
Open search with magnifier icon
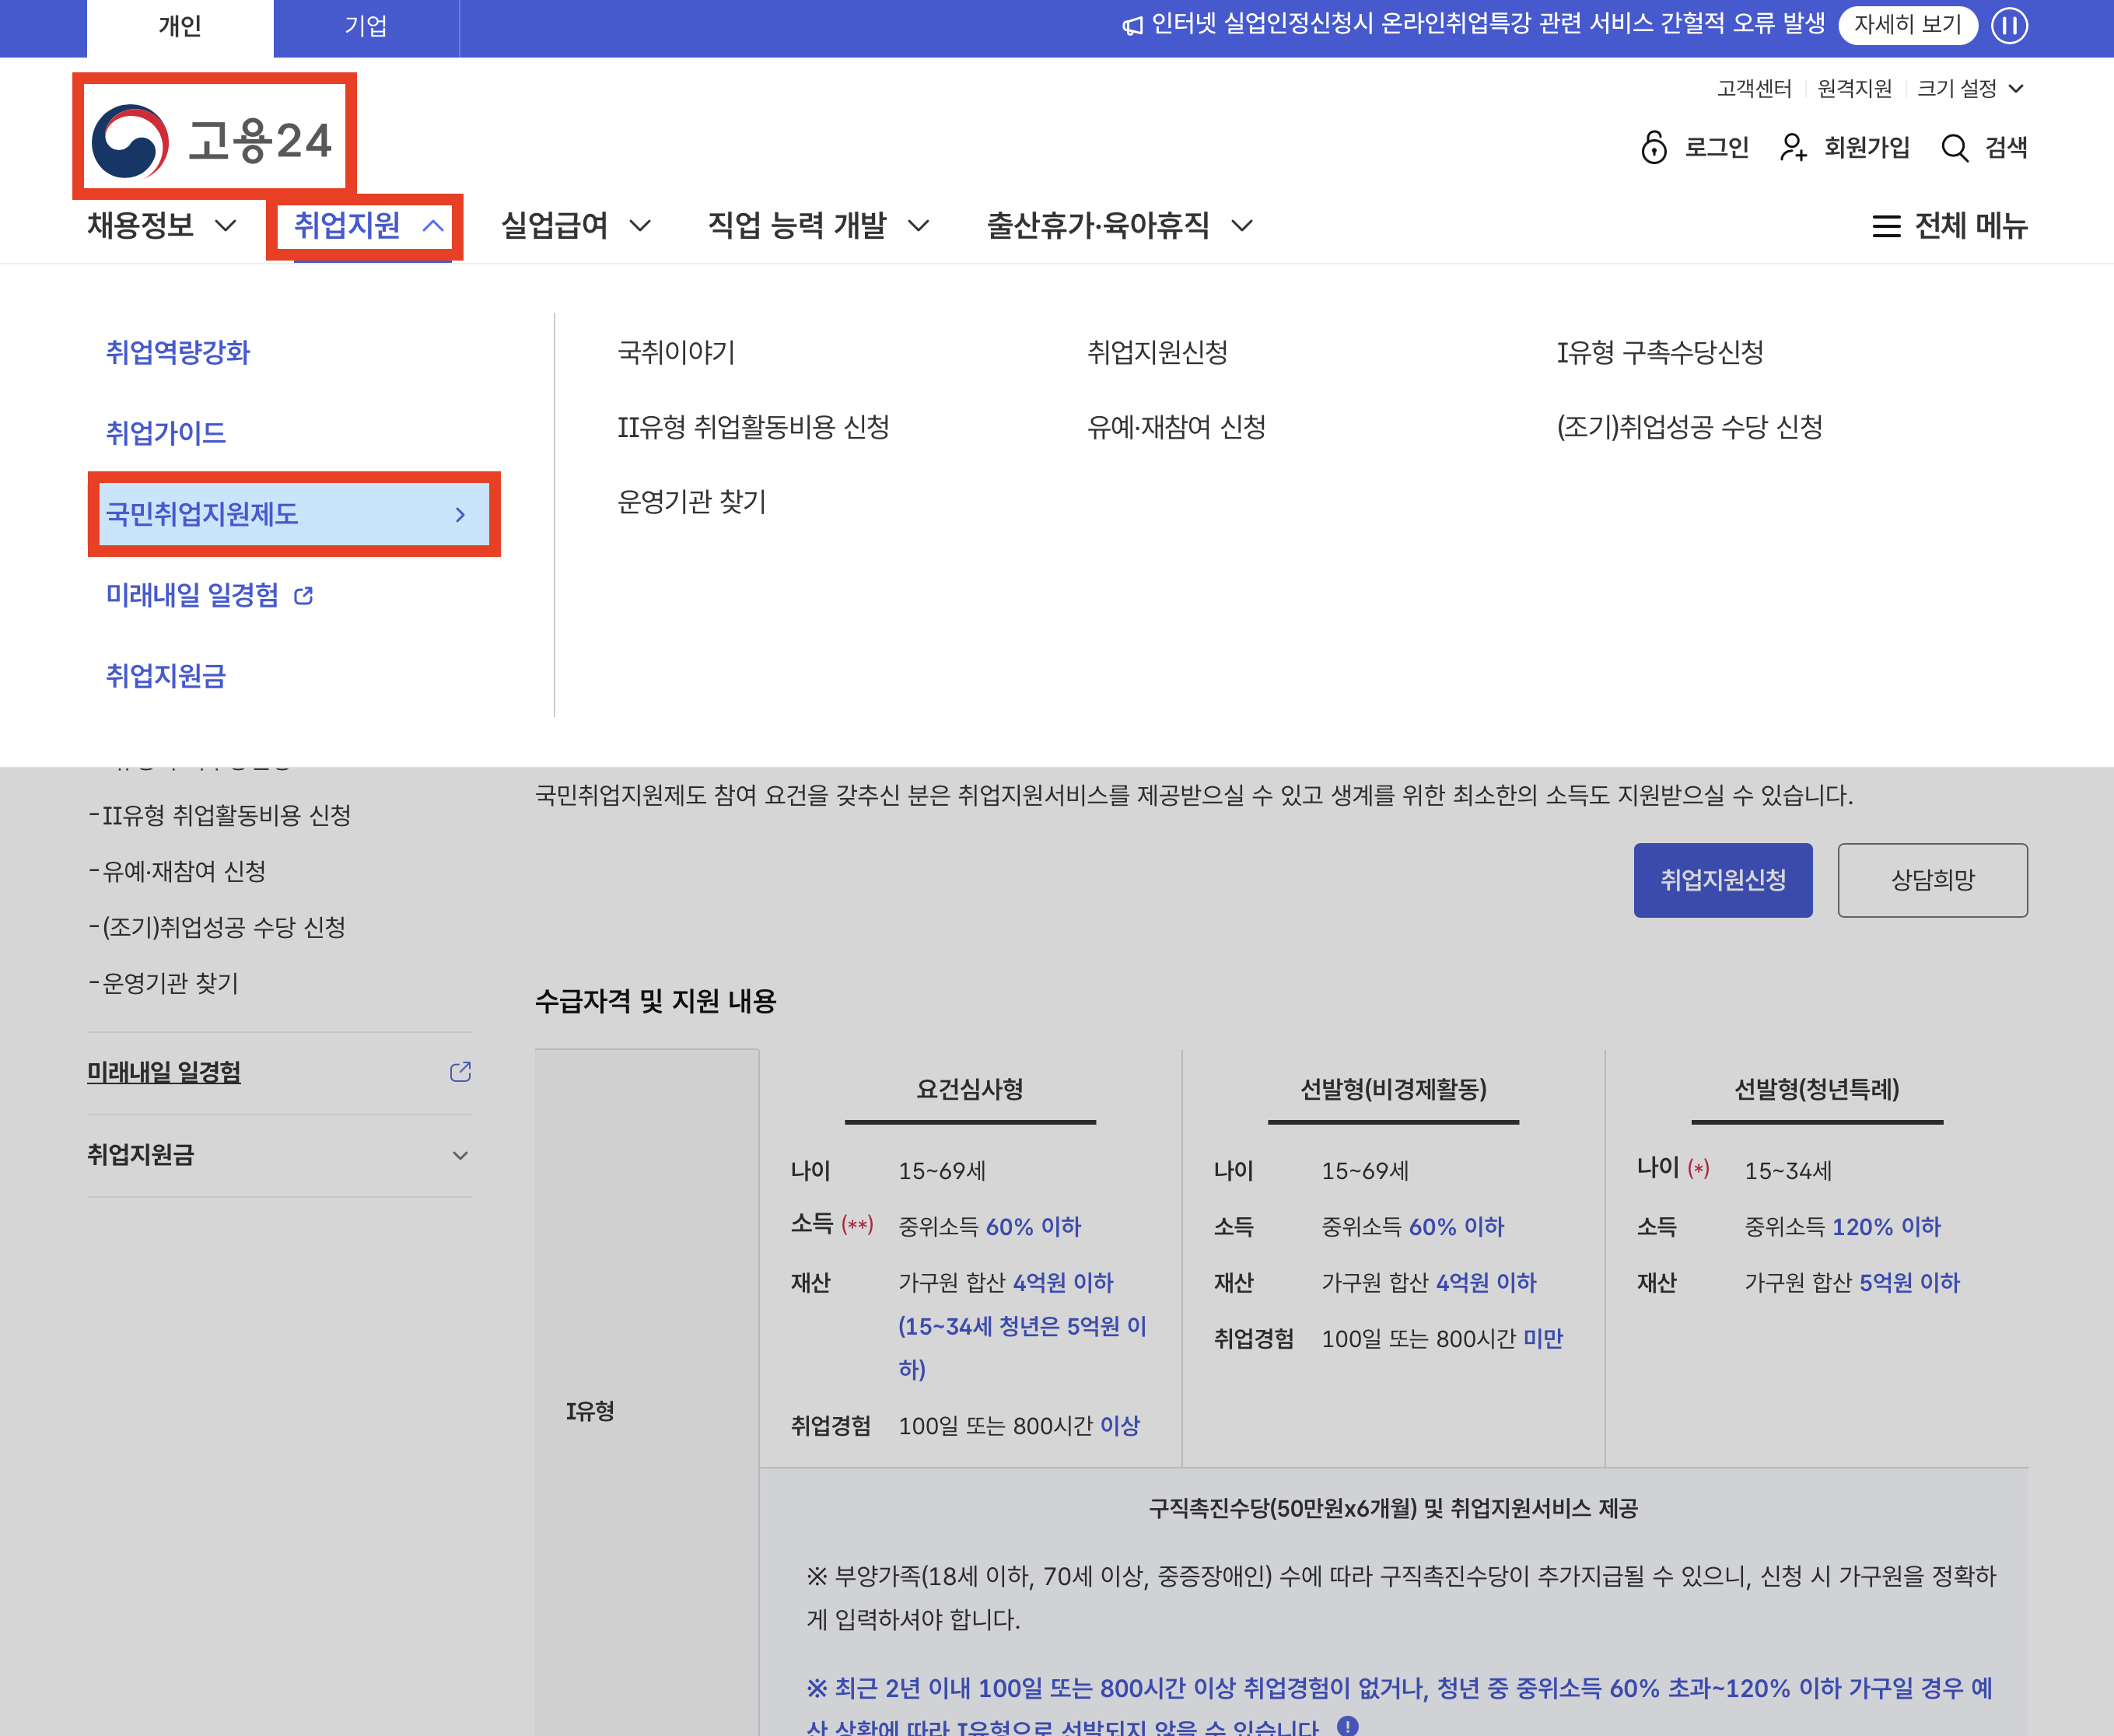click(x=1954, y=147)
